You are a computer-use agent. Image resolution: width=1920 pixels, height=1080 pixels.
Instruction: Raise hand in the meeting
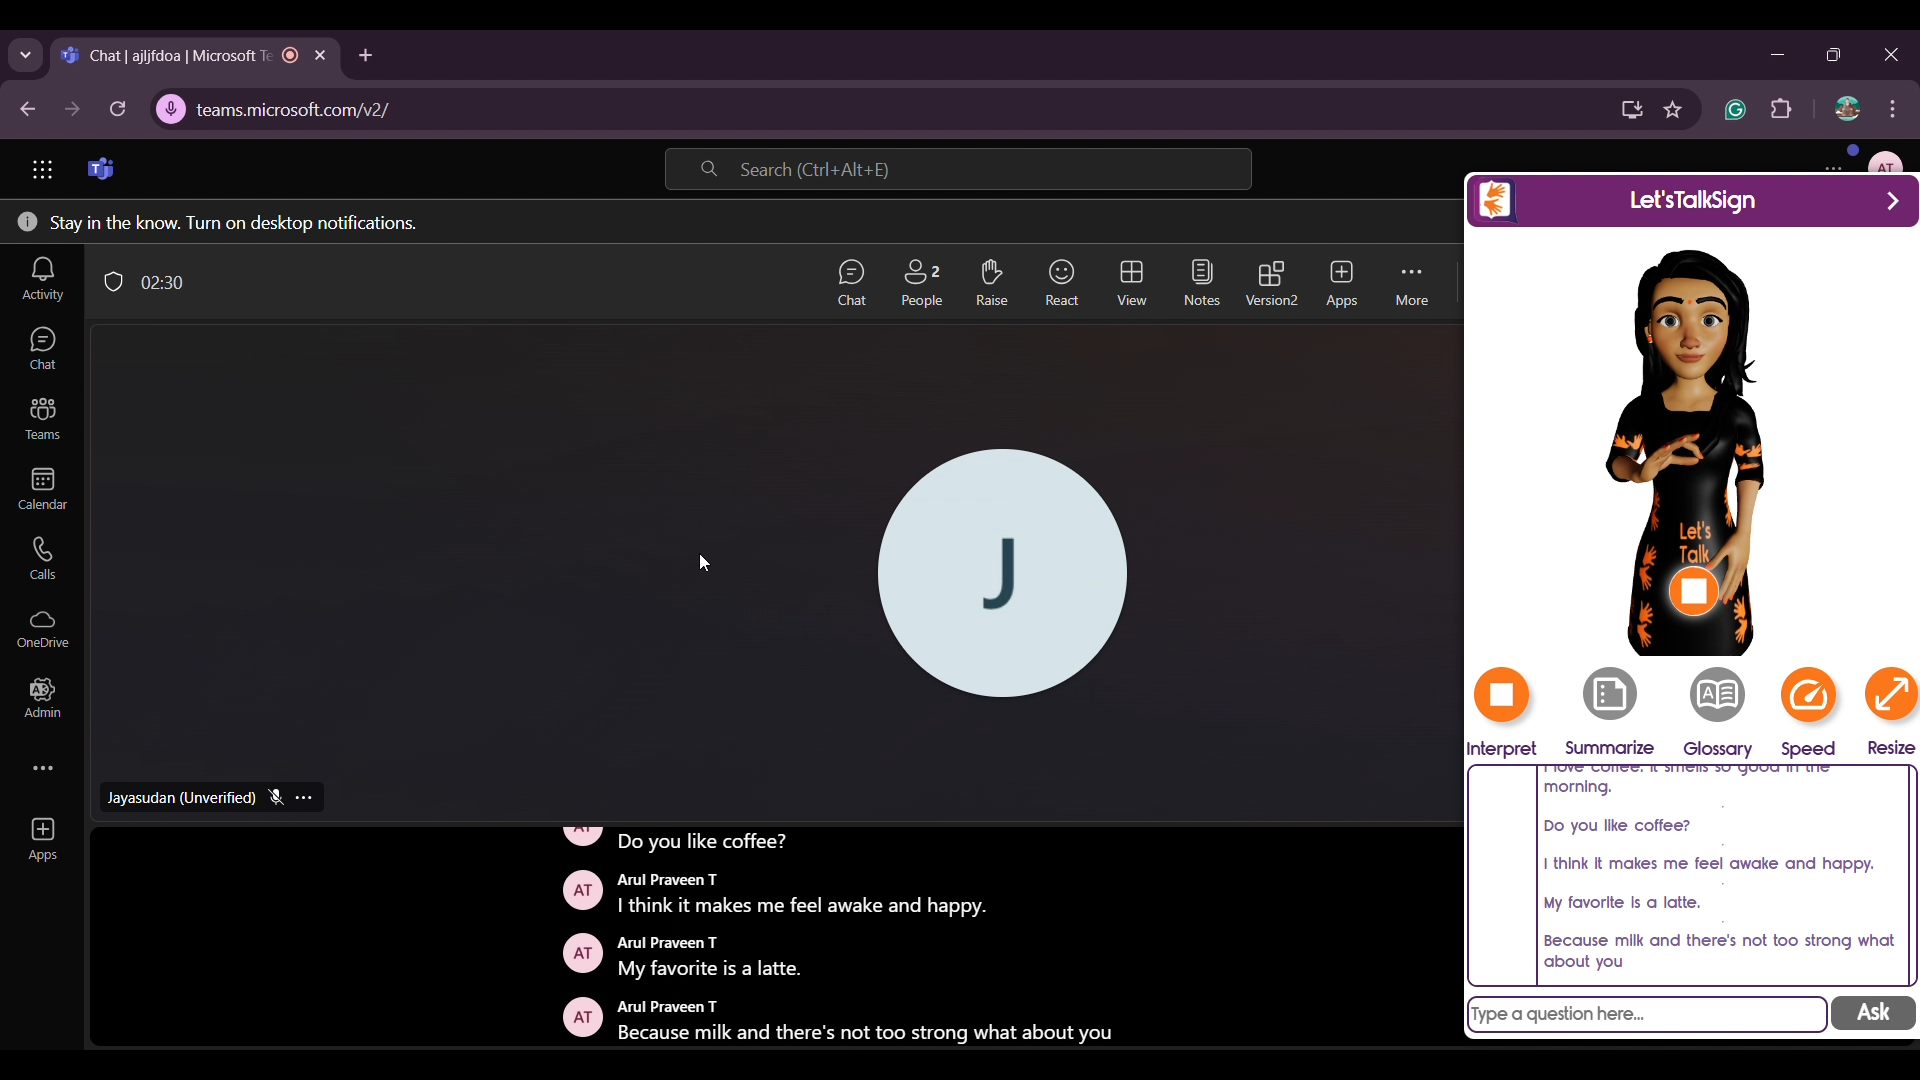(991, 283)
